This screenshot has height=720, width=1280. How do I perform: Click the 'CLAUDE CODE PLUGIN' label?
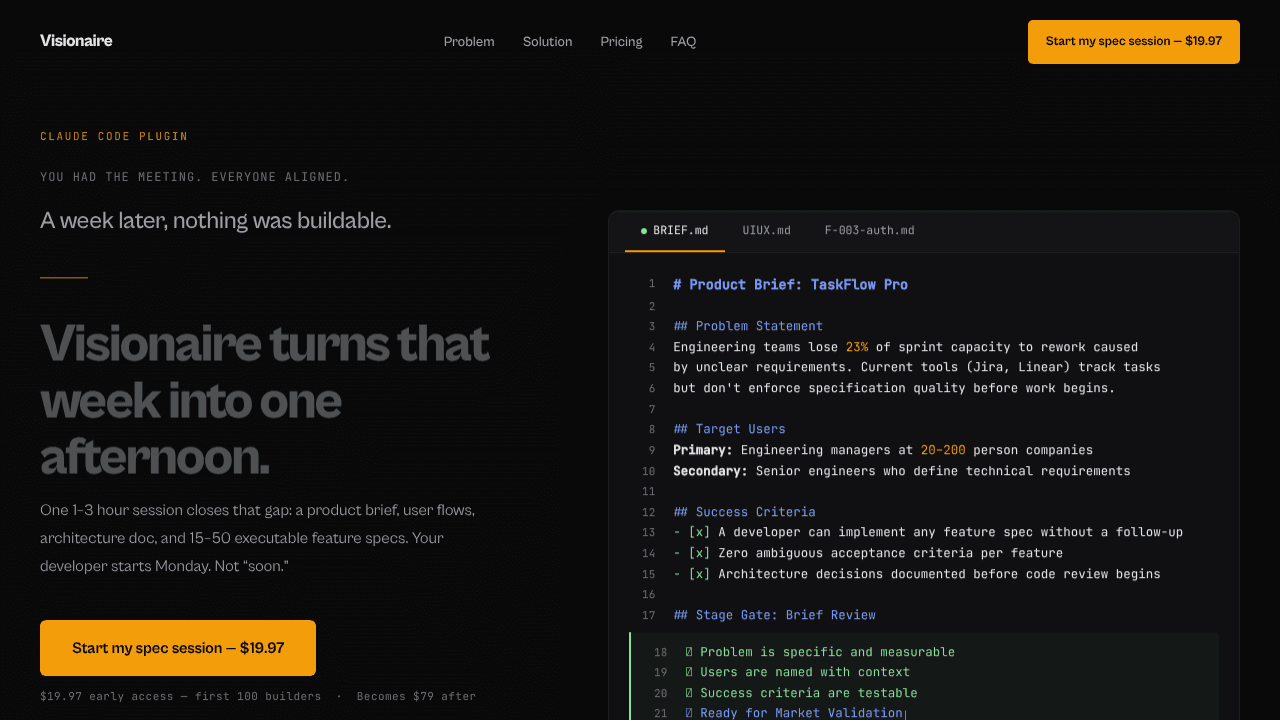pos(114,136)
